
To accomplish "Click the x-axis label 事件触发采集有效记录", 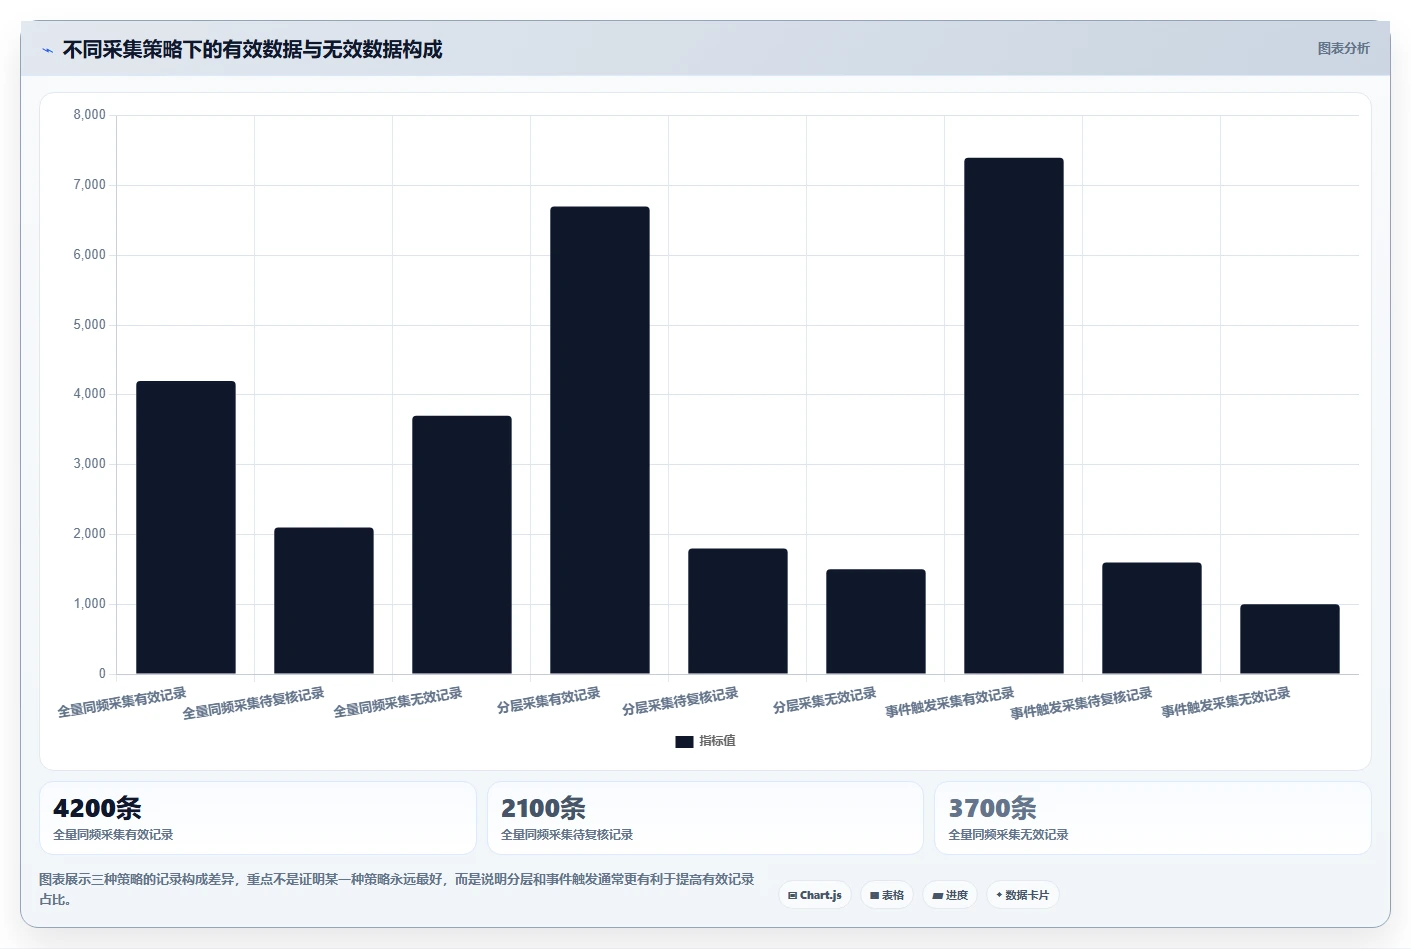I will coord(950,702).
